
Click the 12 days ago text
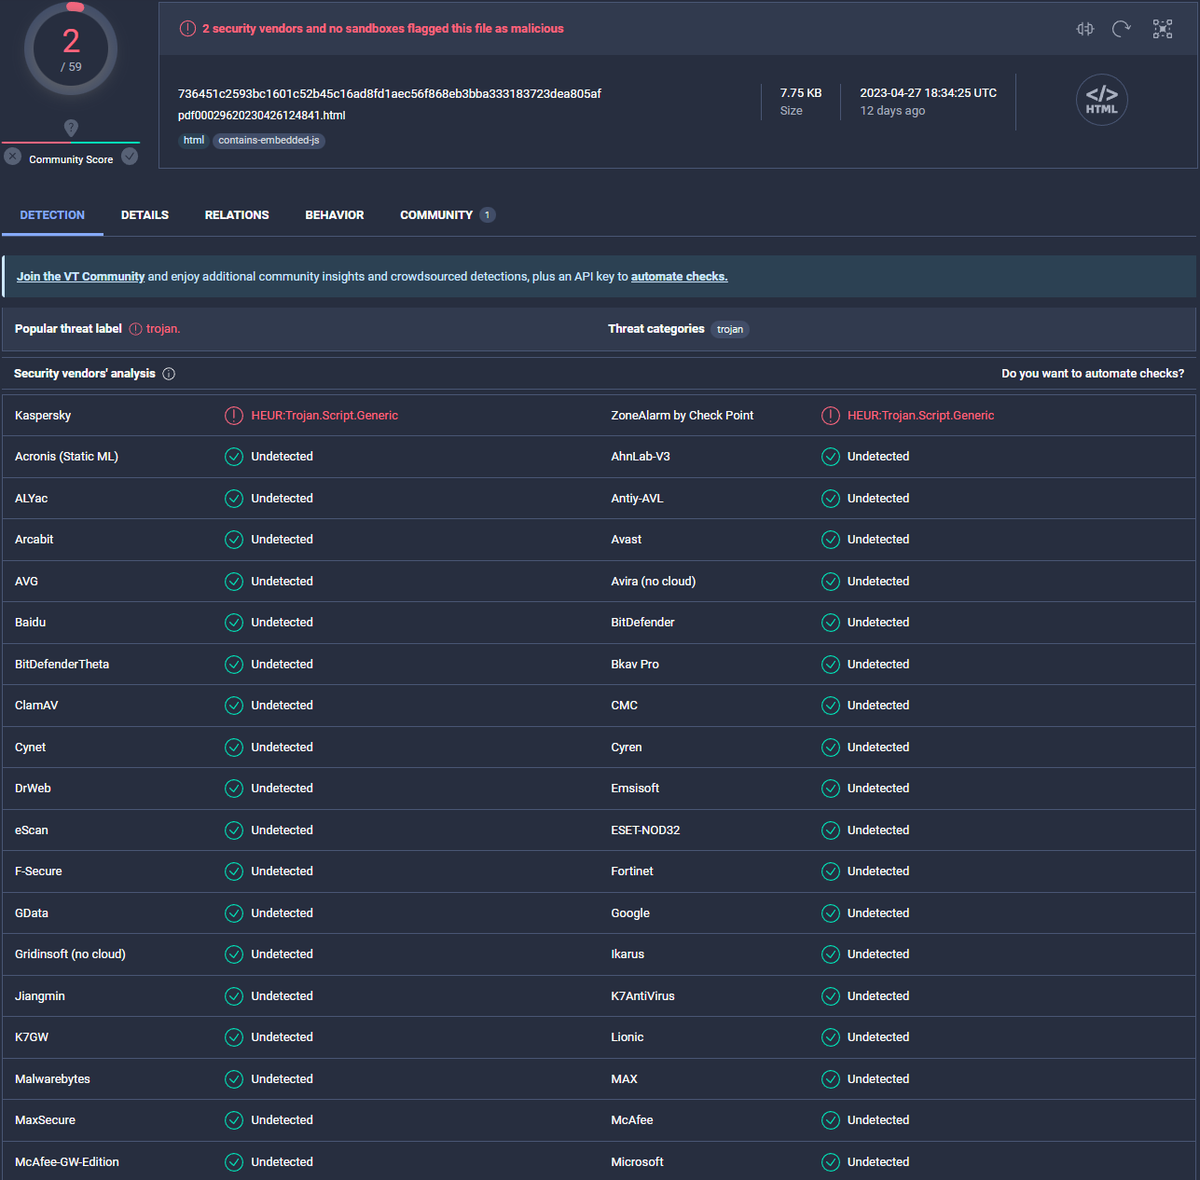coord(892,111)
